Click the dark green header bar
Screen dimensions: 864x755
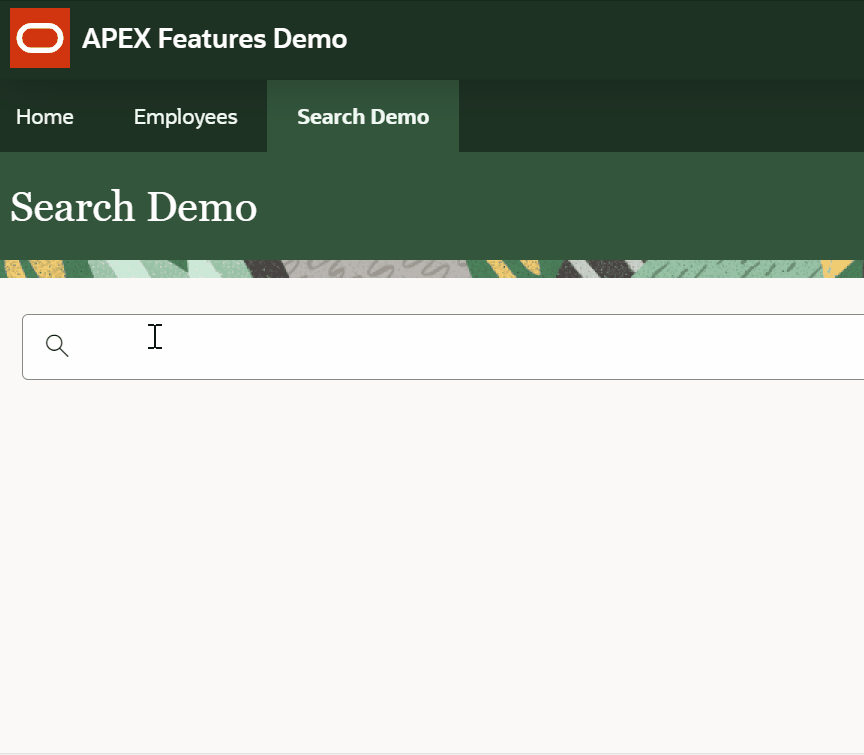(600, 38)
